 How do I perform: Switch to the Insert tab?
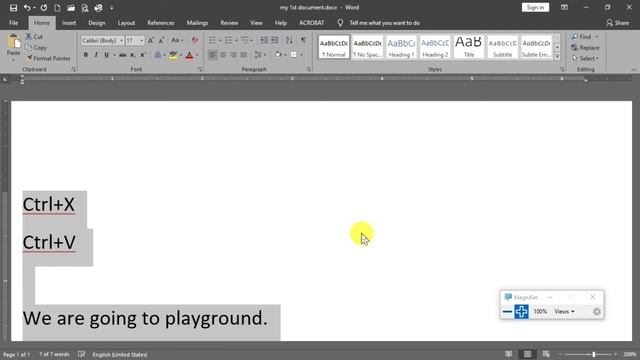coord(69,23)
